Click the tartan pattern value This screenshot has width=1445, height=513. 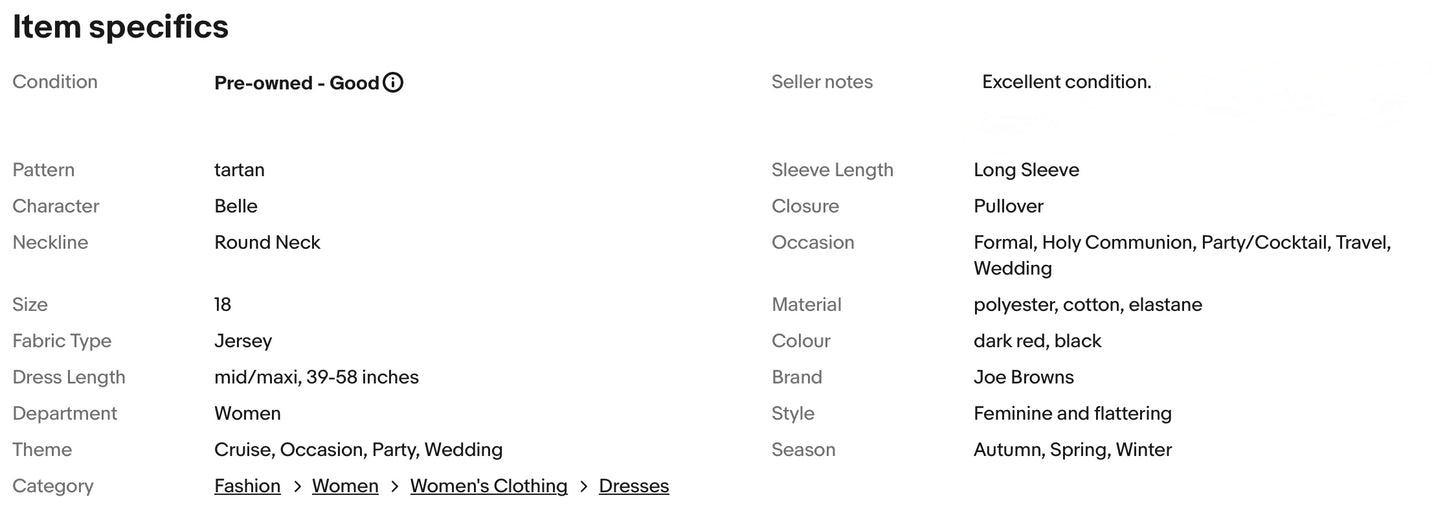(239, 170)
